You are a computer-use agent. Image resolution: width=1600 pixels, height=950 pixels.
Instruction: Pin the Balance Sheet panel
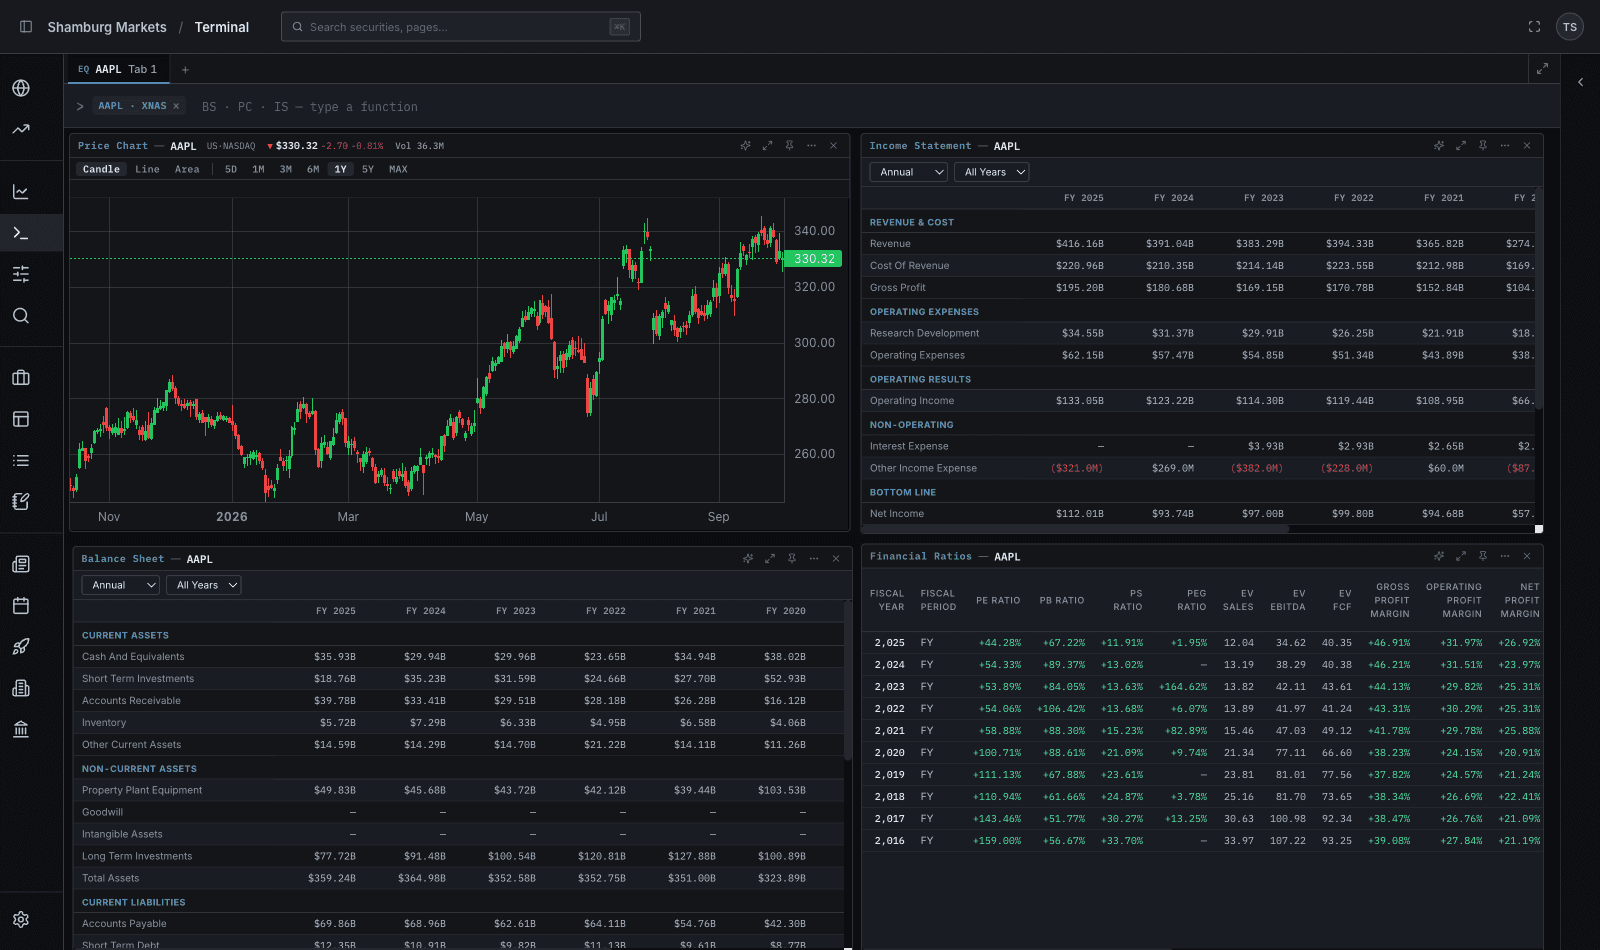[792, 559]
